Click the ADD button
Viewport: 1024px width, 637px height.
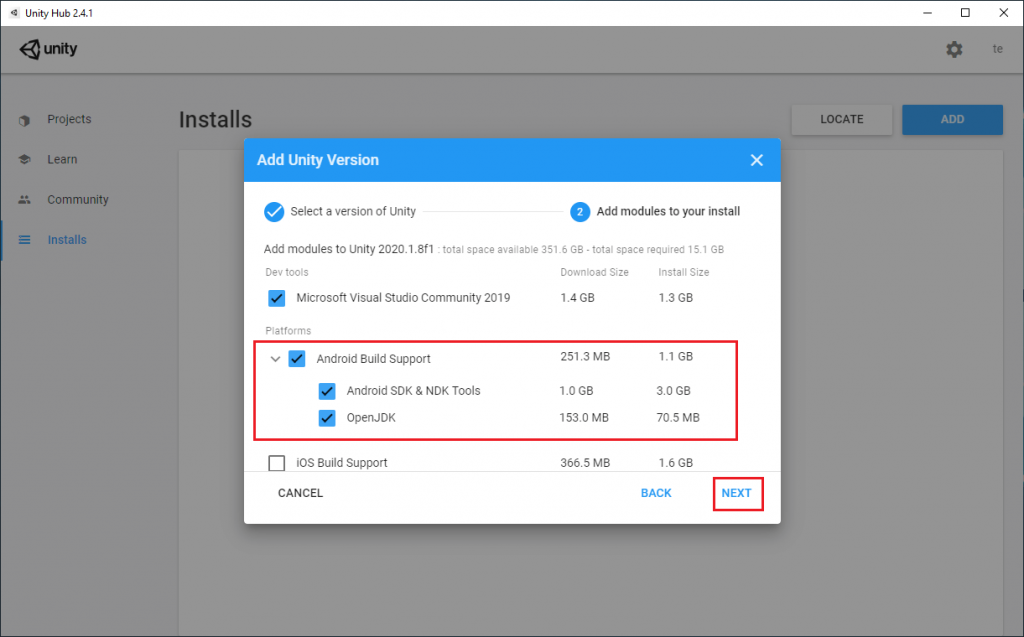point(952,120)
